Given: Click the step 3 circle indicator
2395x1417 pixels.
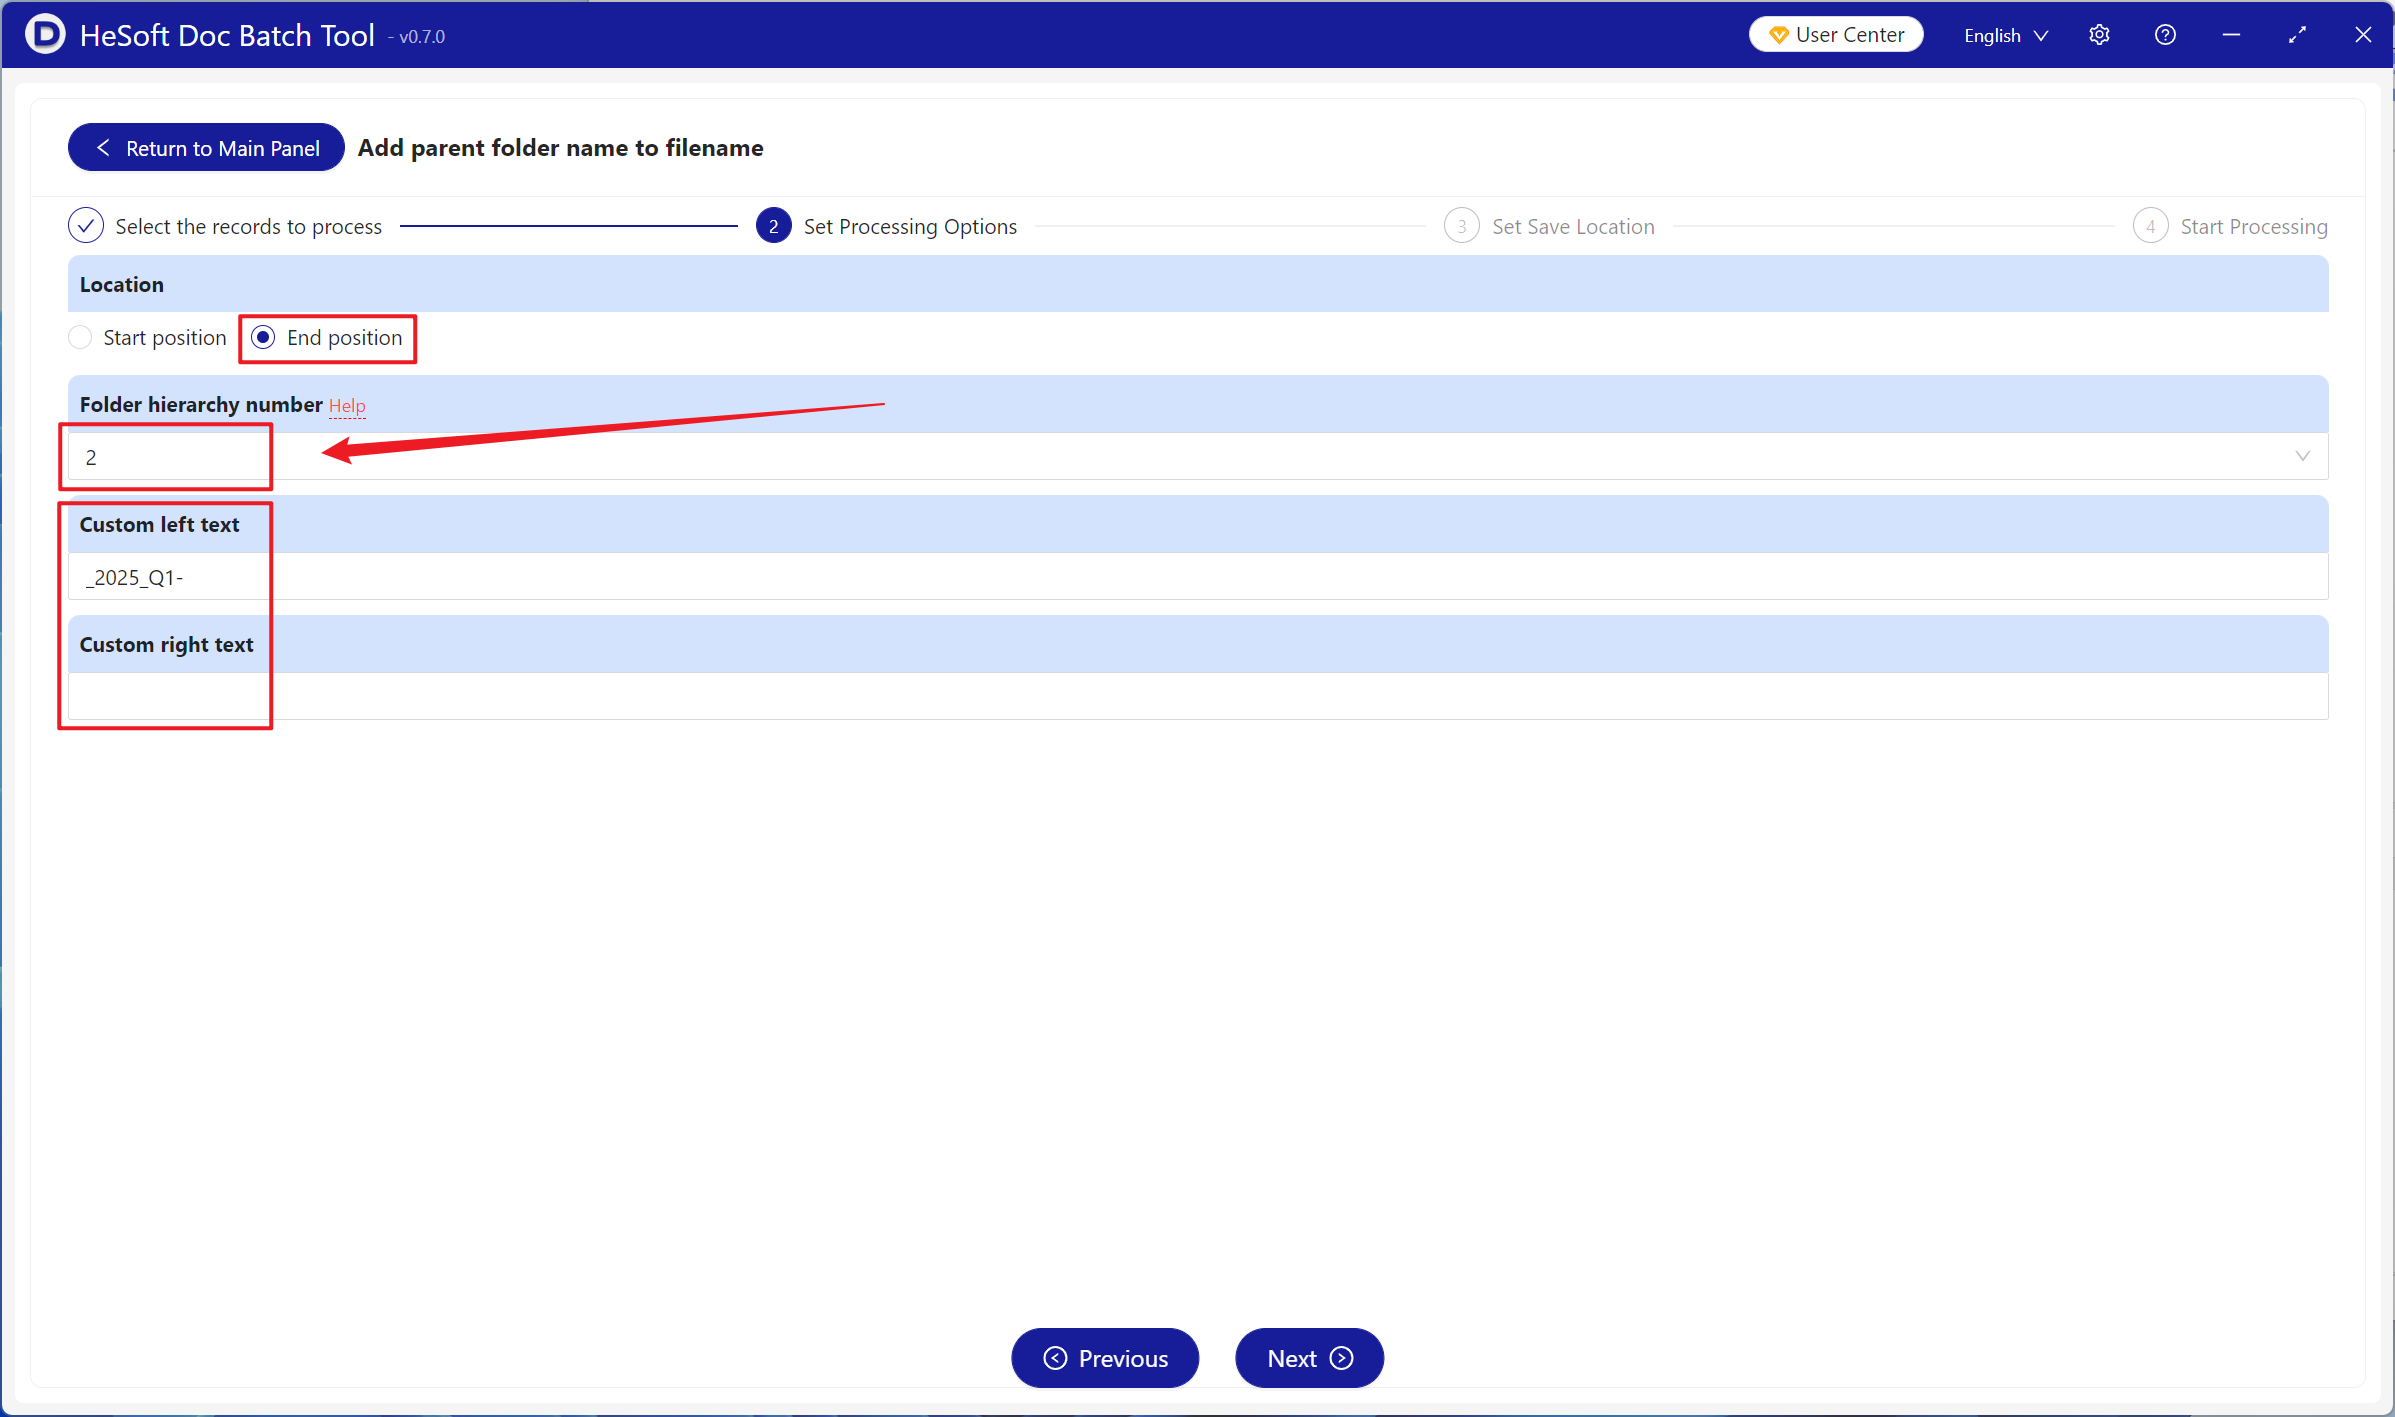Looking at the screenshot, I should pos(1461,226).
